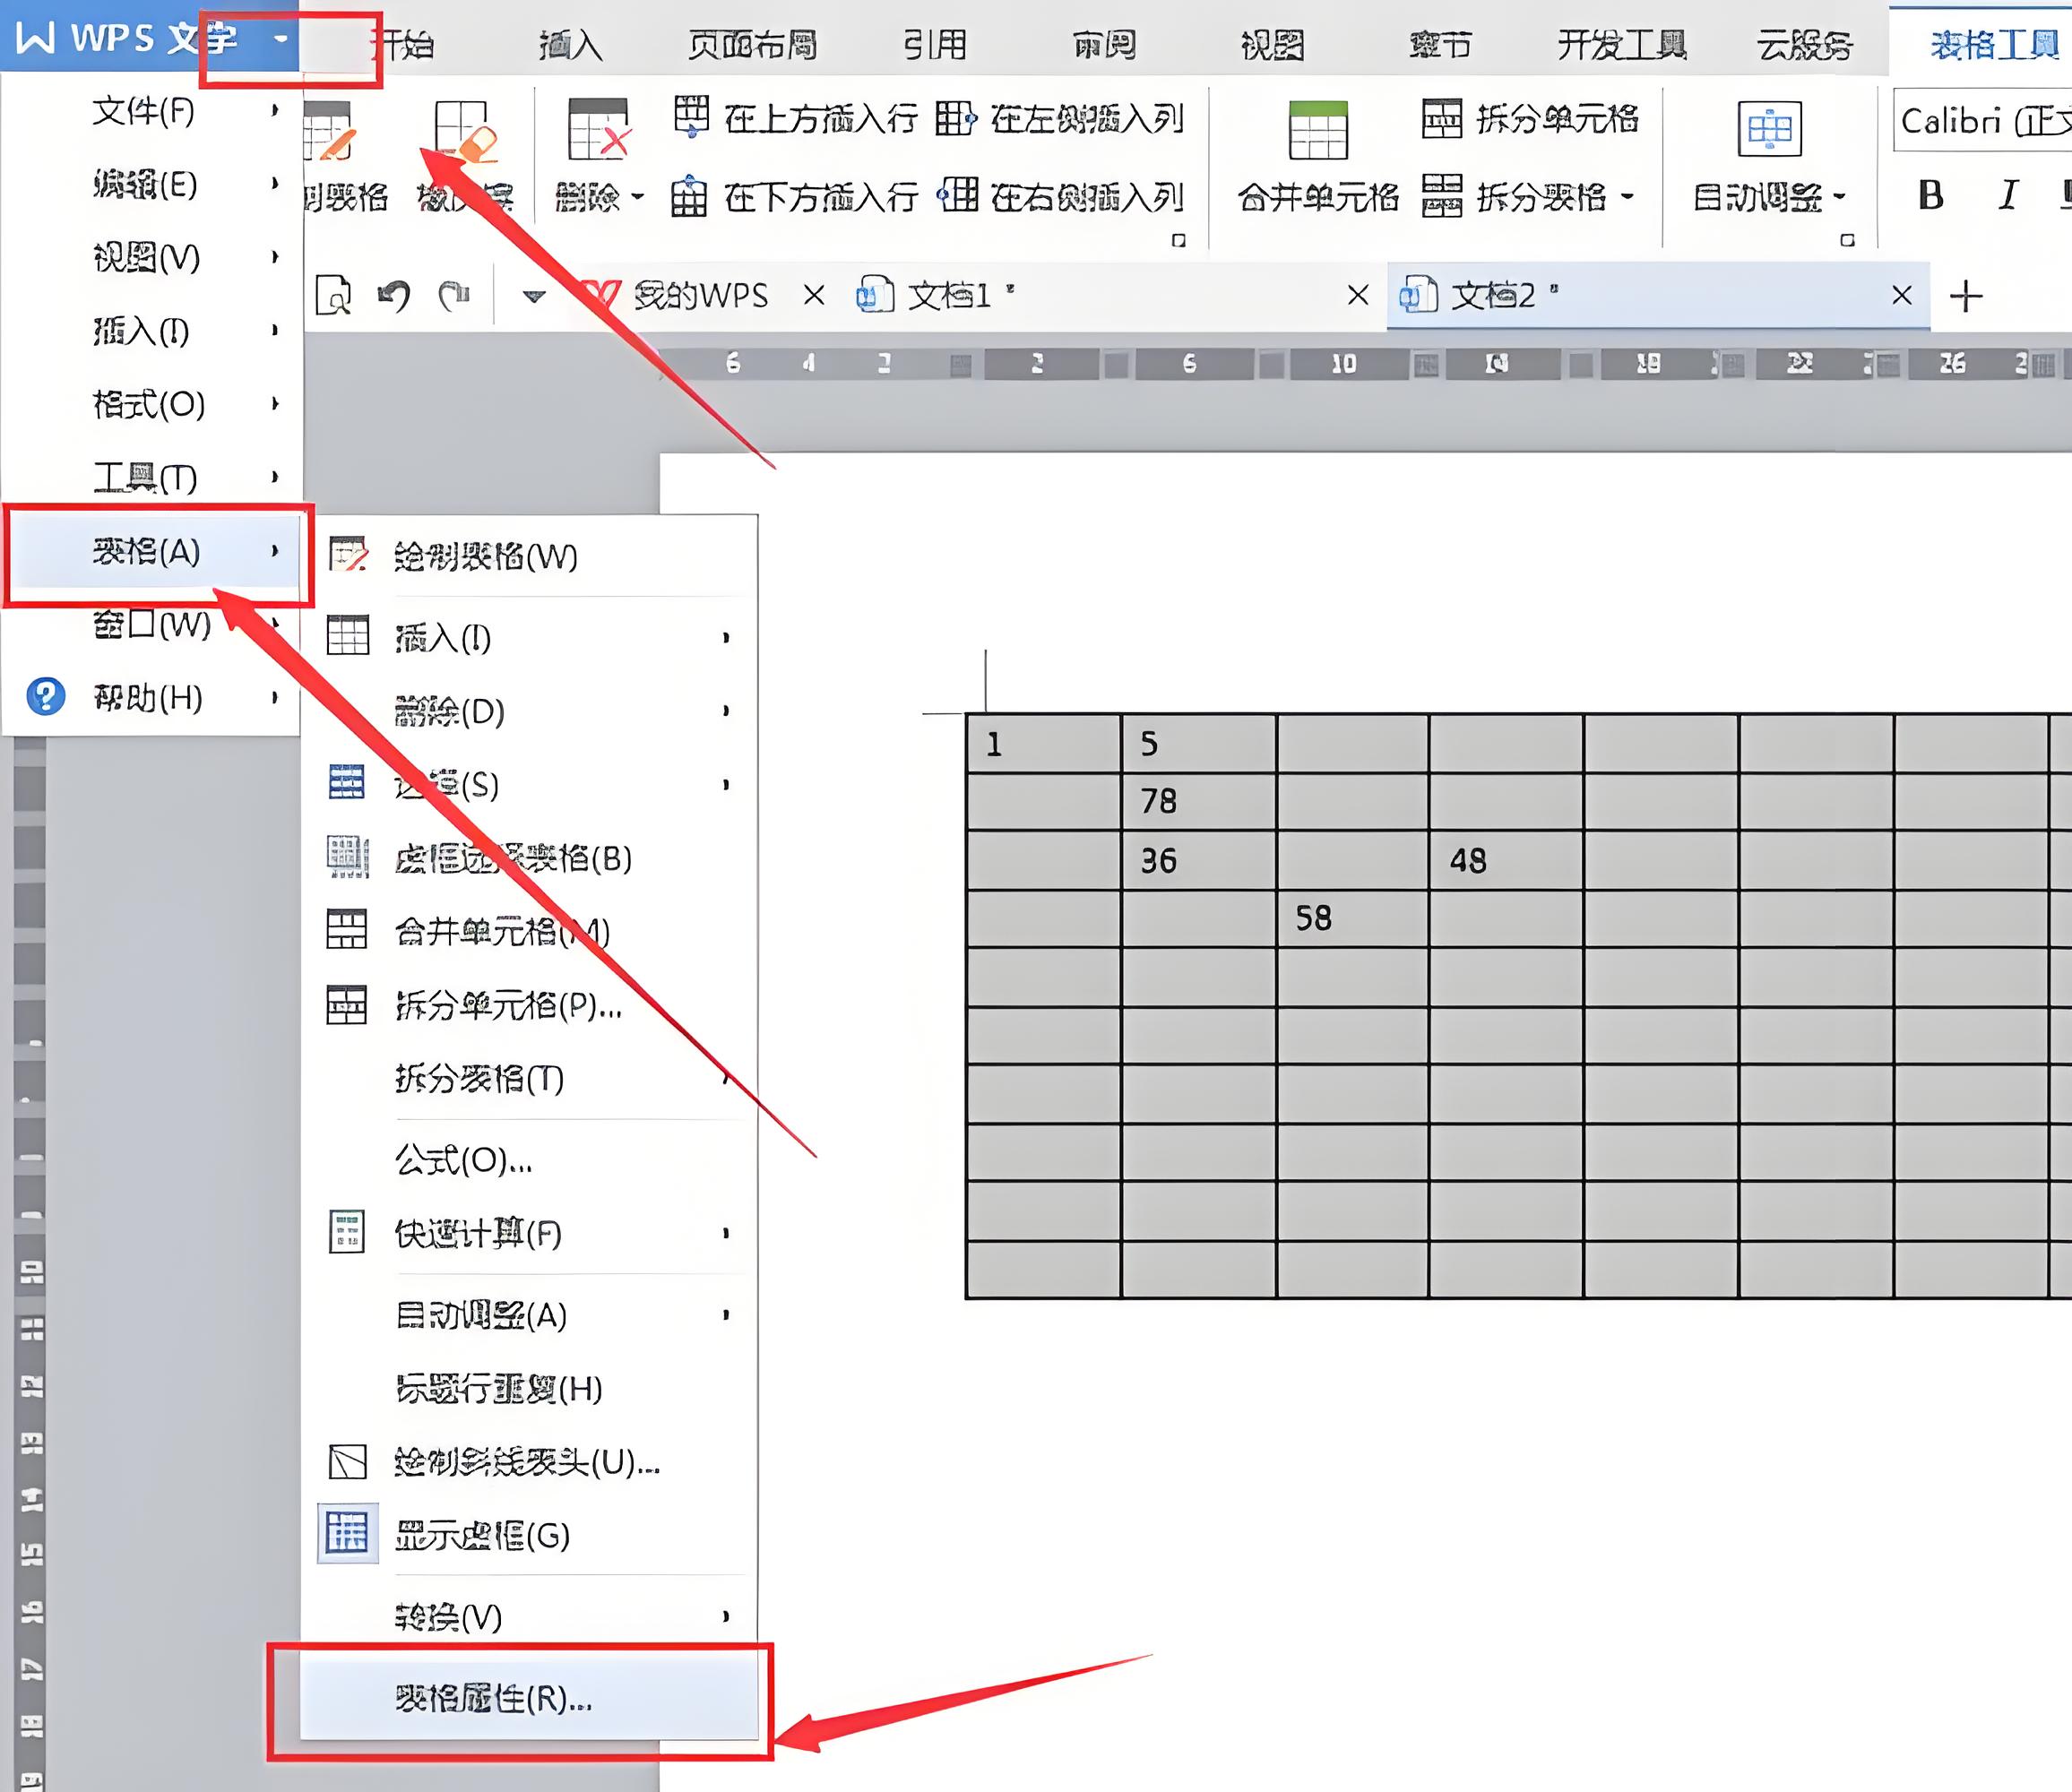Click Insert Row Above (在上方插入行) icon
The height and width of the screenshot is (1792, 2072).
(x=691, y=117)
